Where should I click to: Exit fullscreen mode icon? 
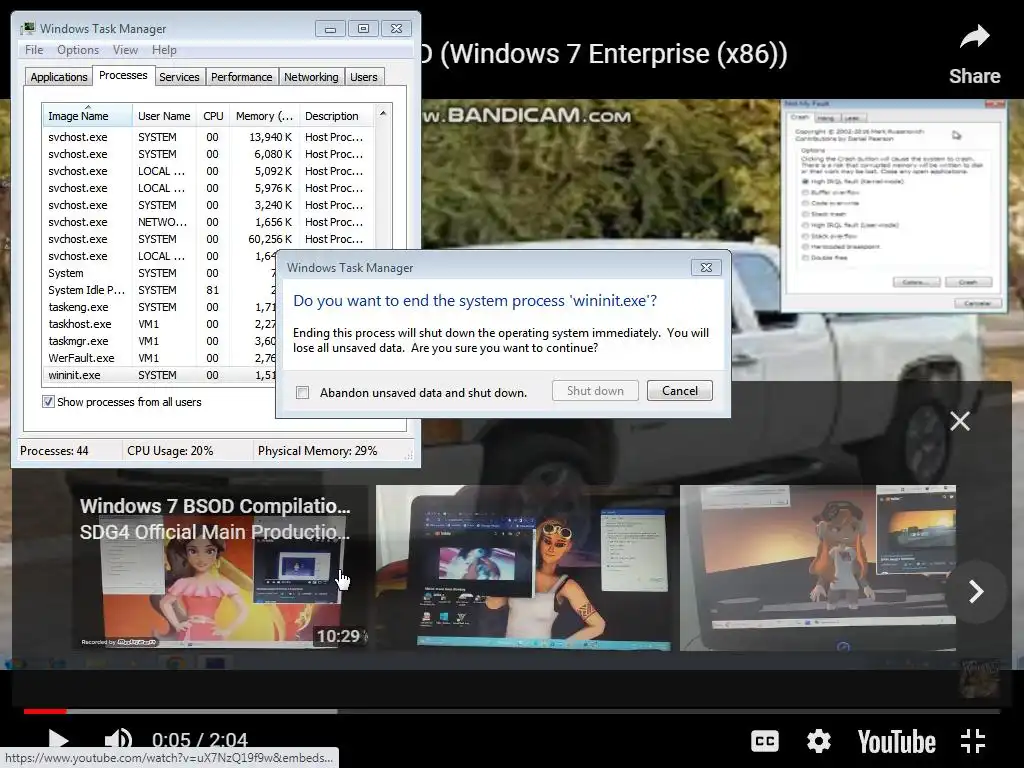973,741
